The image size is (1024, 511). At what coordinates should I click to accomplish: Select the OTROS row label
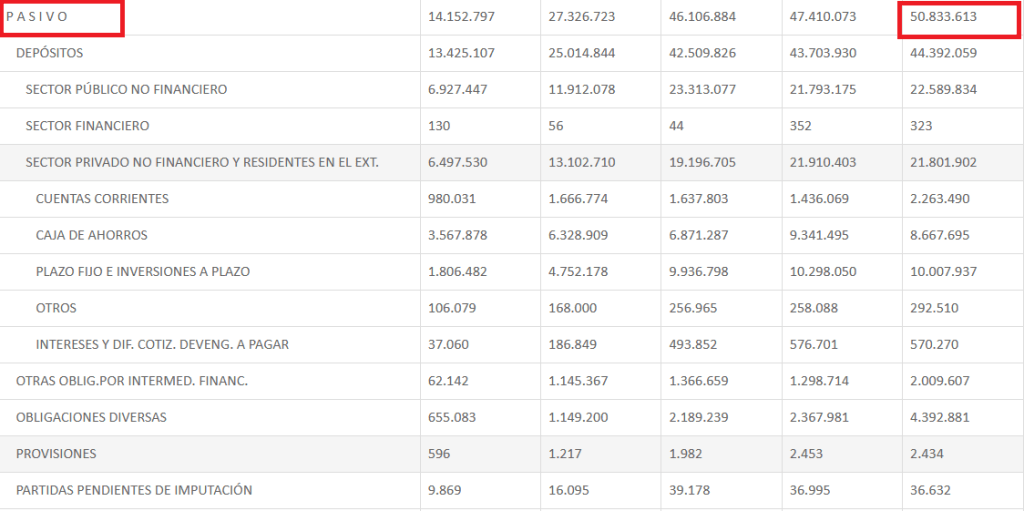[x=56, y=308]
